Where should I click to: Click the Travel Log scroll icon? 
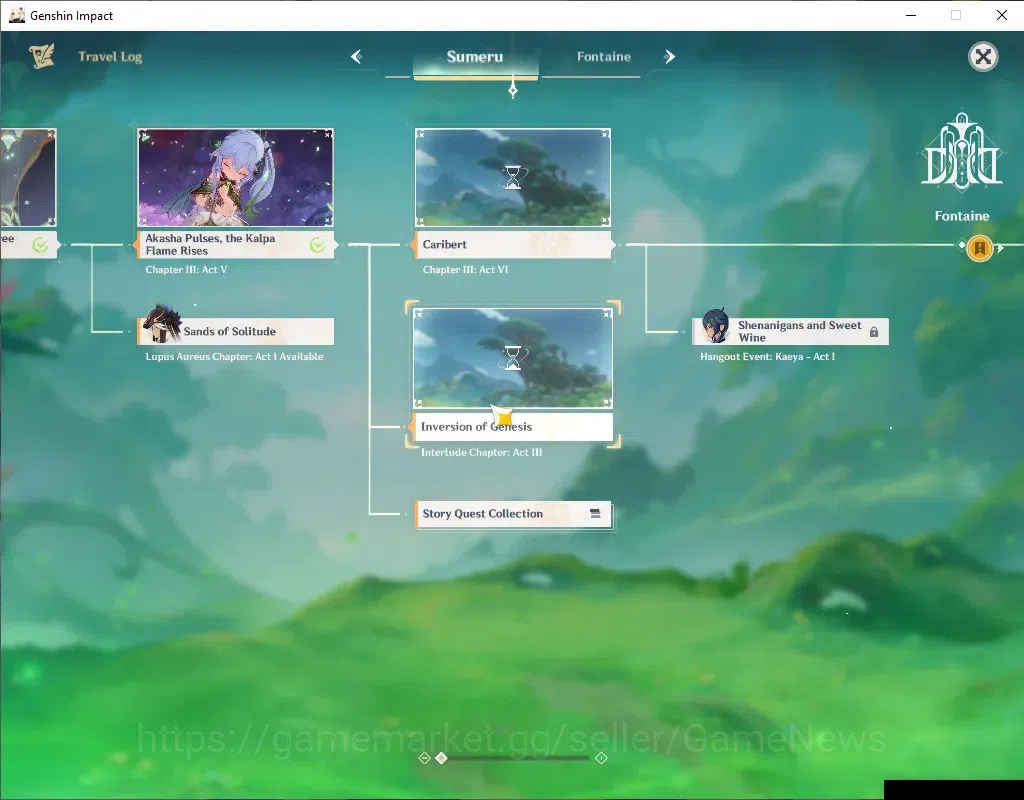click(42, 56)
